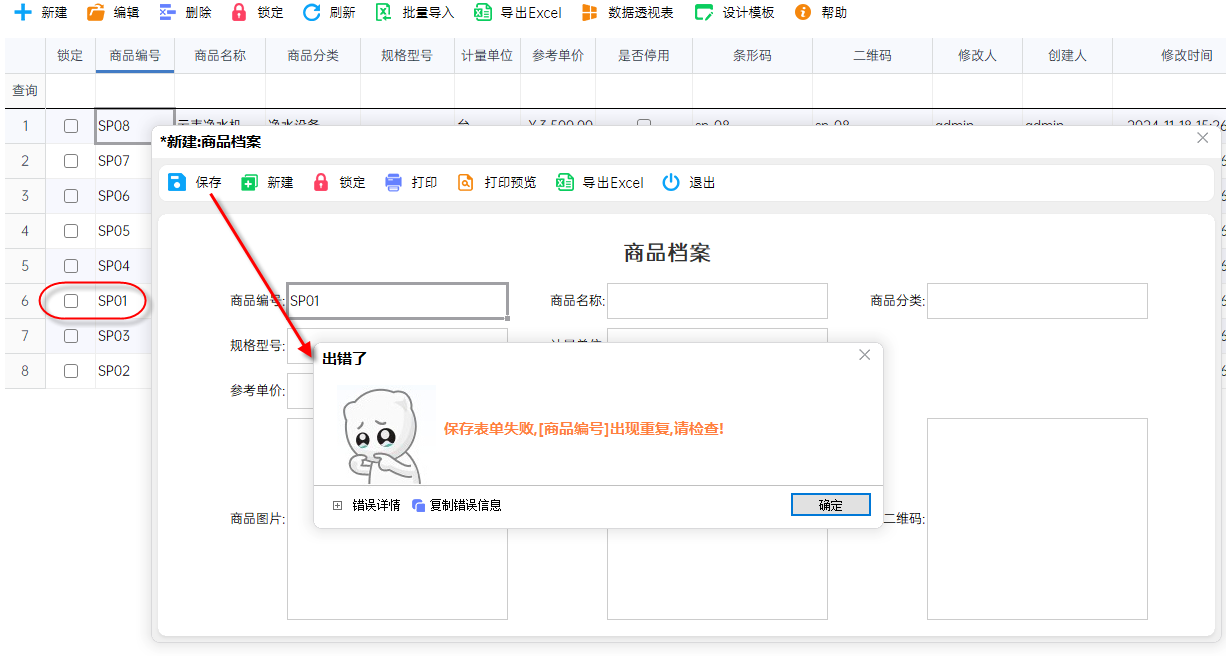Tick the checkbox in row SP02
This screenshot has height=656, width=1226.
coord(71,371)
